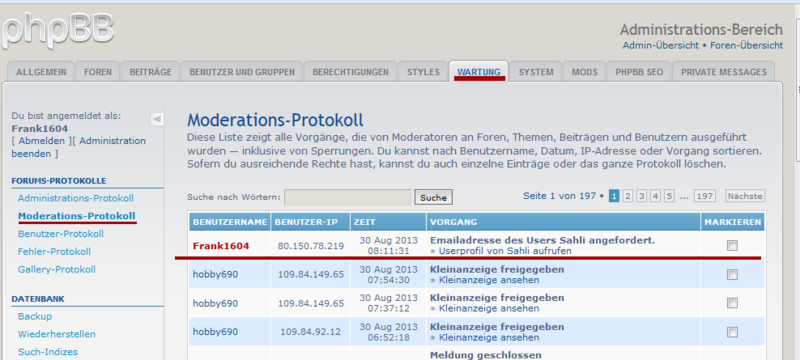Go to Foren-Übersicht link
Viewport: 800px width, 360px height.
point(746,45)
